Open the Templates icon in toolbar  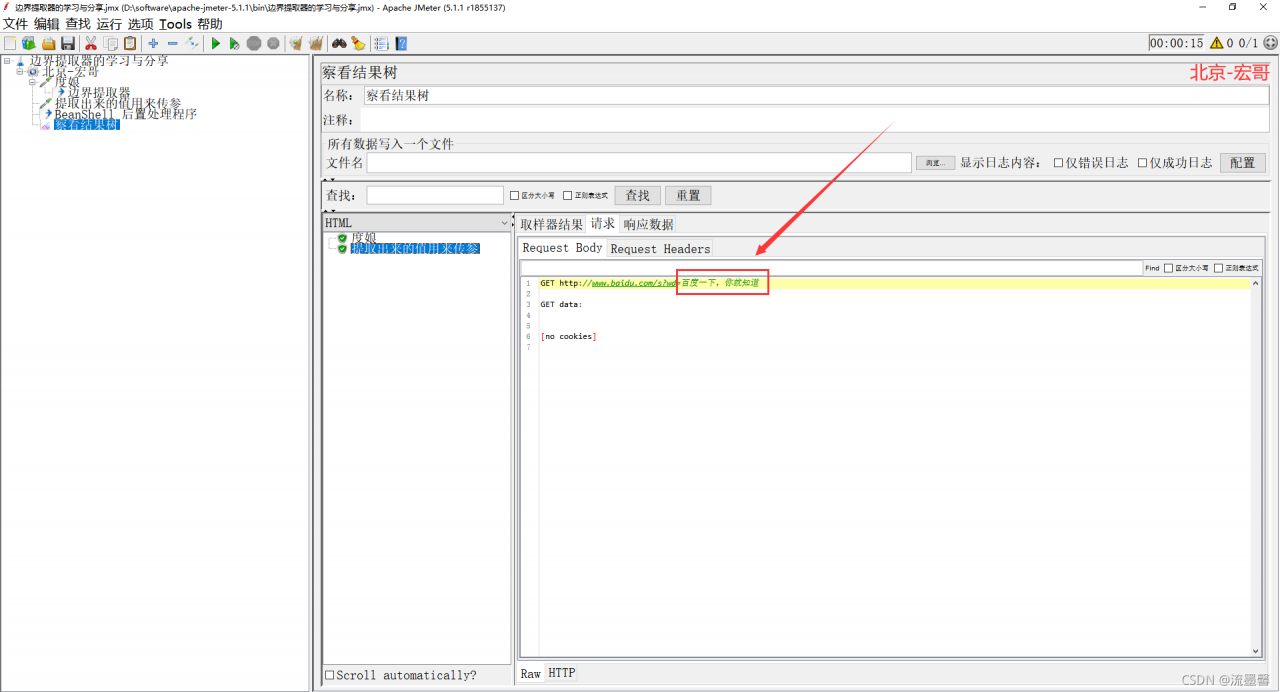29,43
